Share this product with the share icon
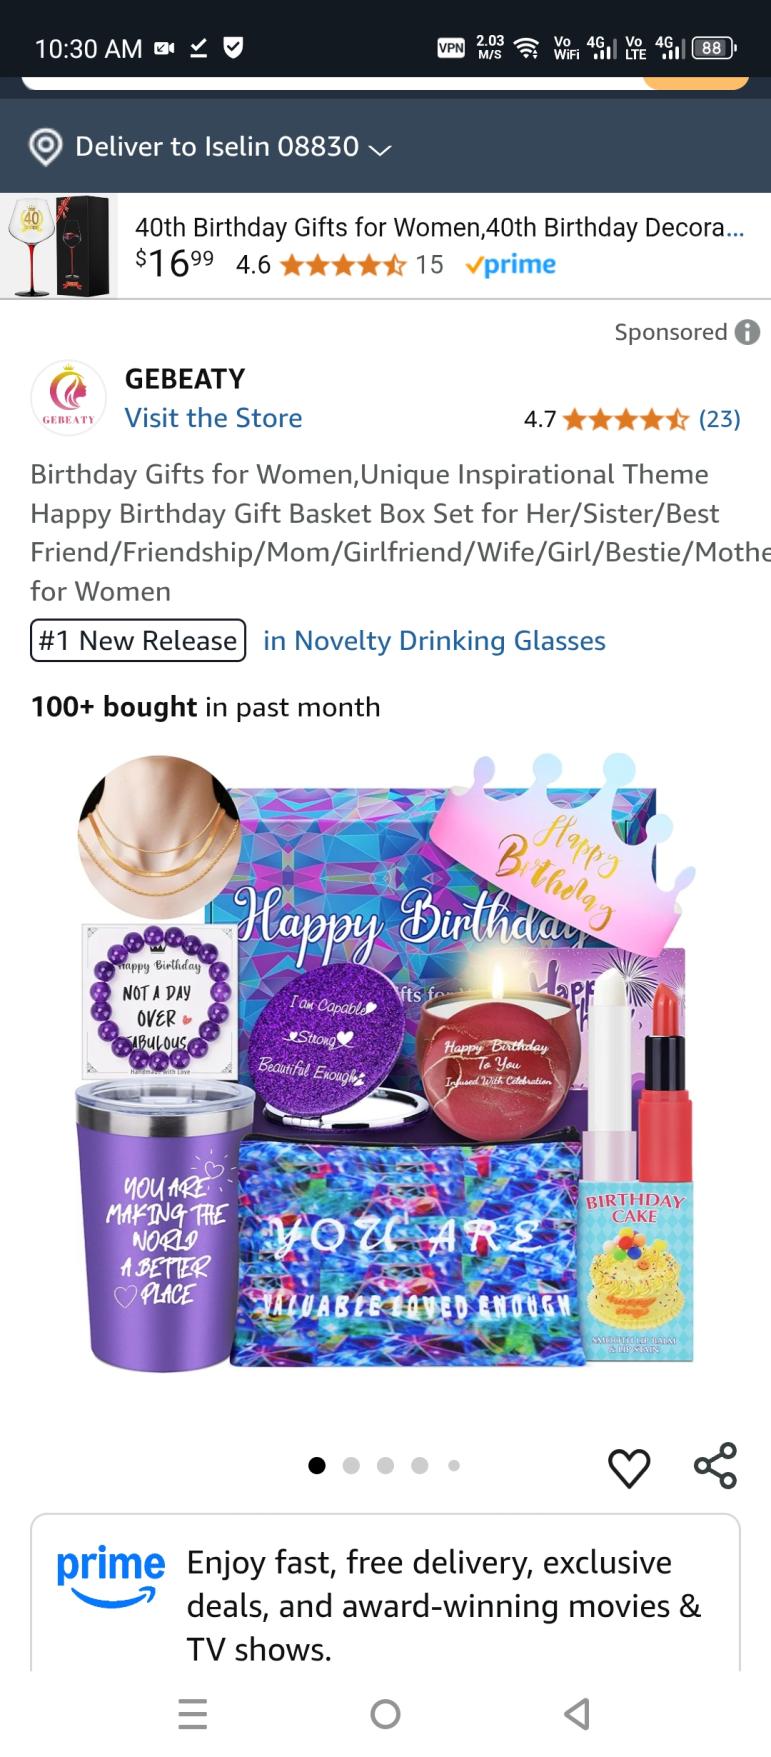 pyautogui.click(x=715, y=1466)
